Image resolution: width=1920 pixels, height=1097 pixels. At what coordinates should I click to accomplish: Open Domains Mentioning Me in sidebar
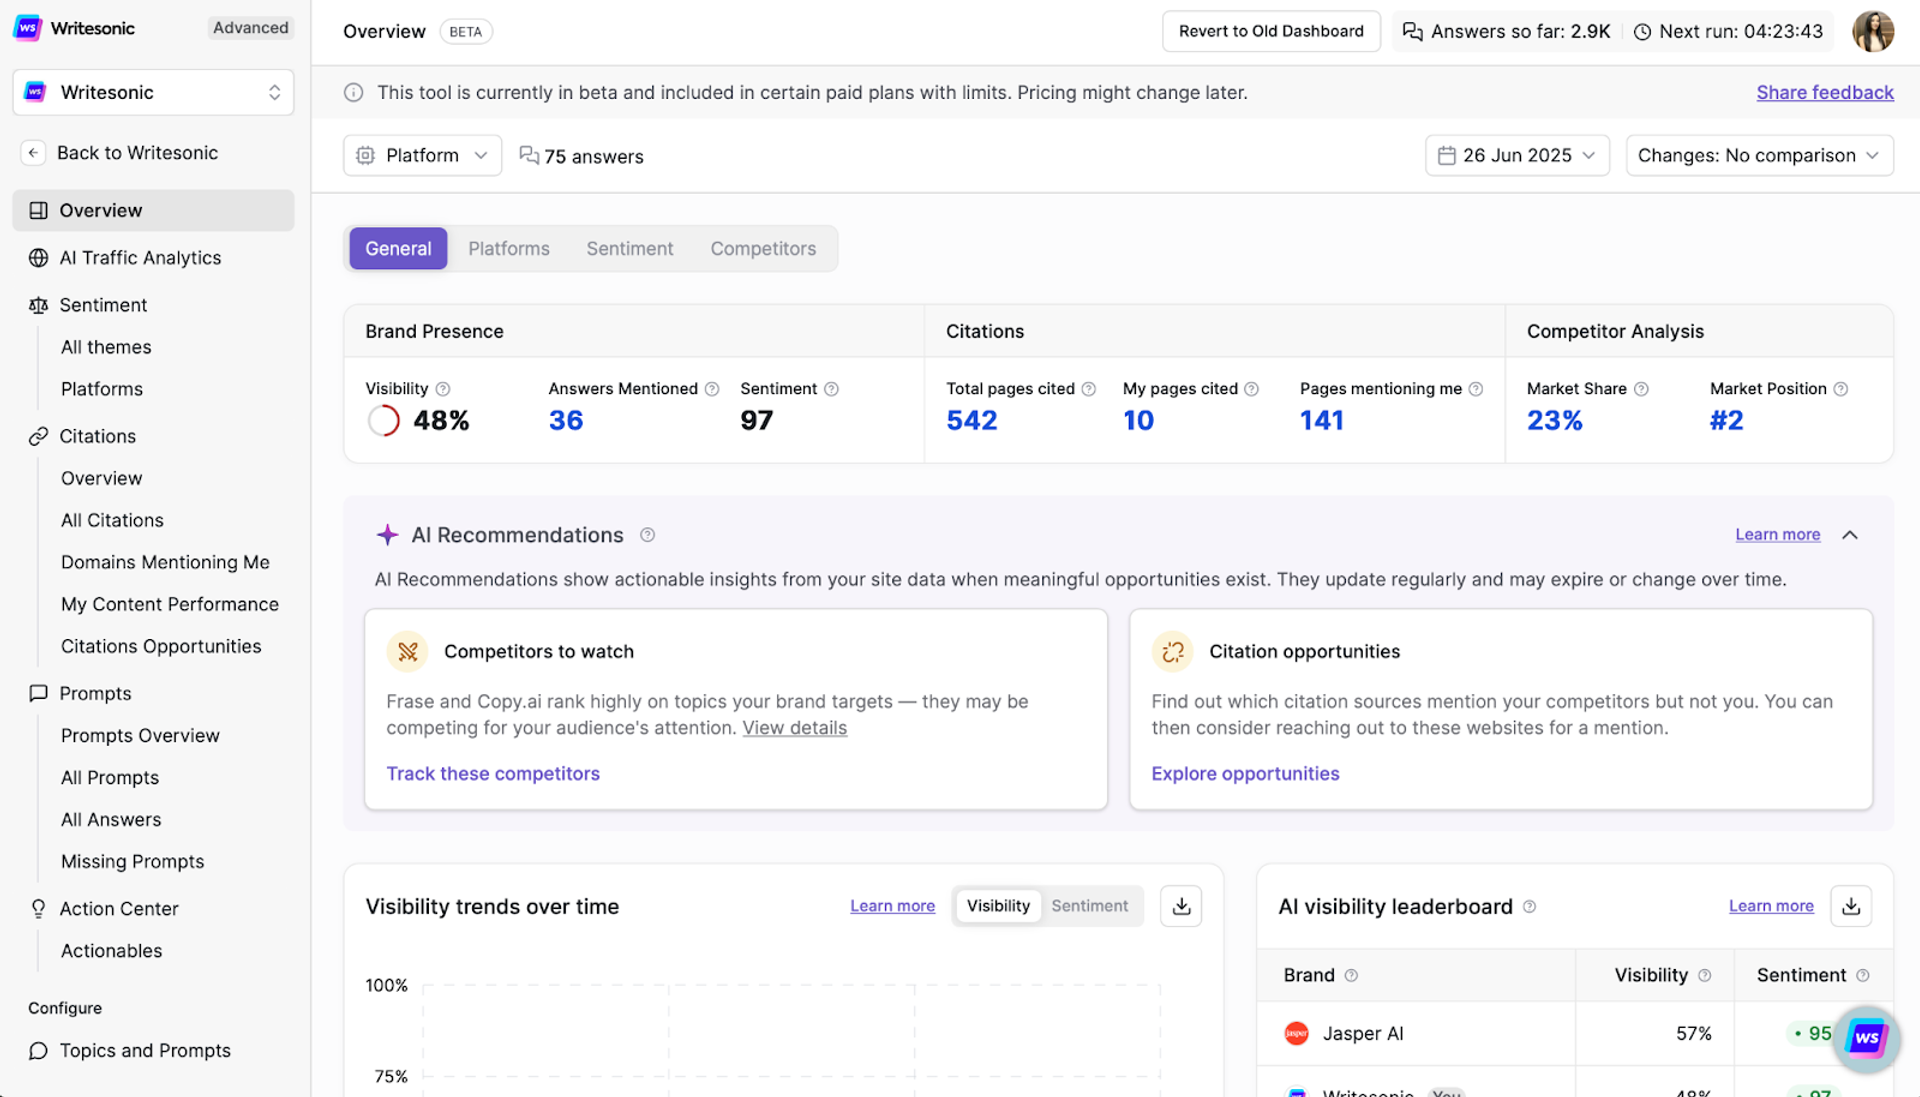point(165,562)
